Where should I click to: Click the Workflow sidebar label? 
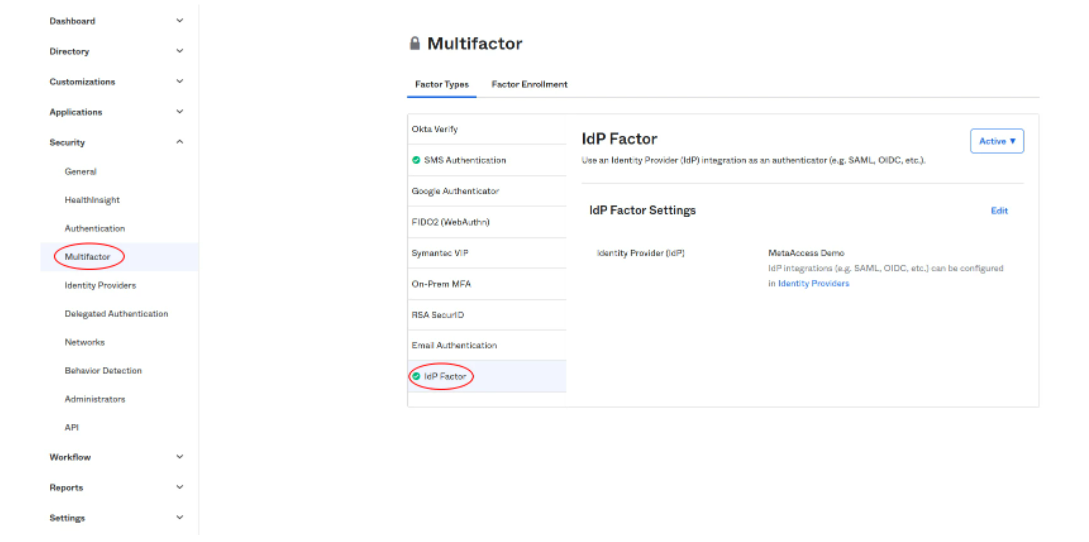70,457
